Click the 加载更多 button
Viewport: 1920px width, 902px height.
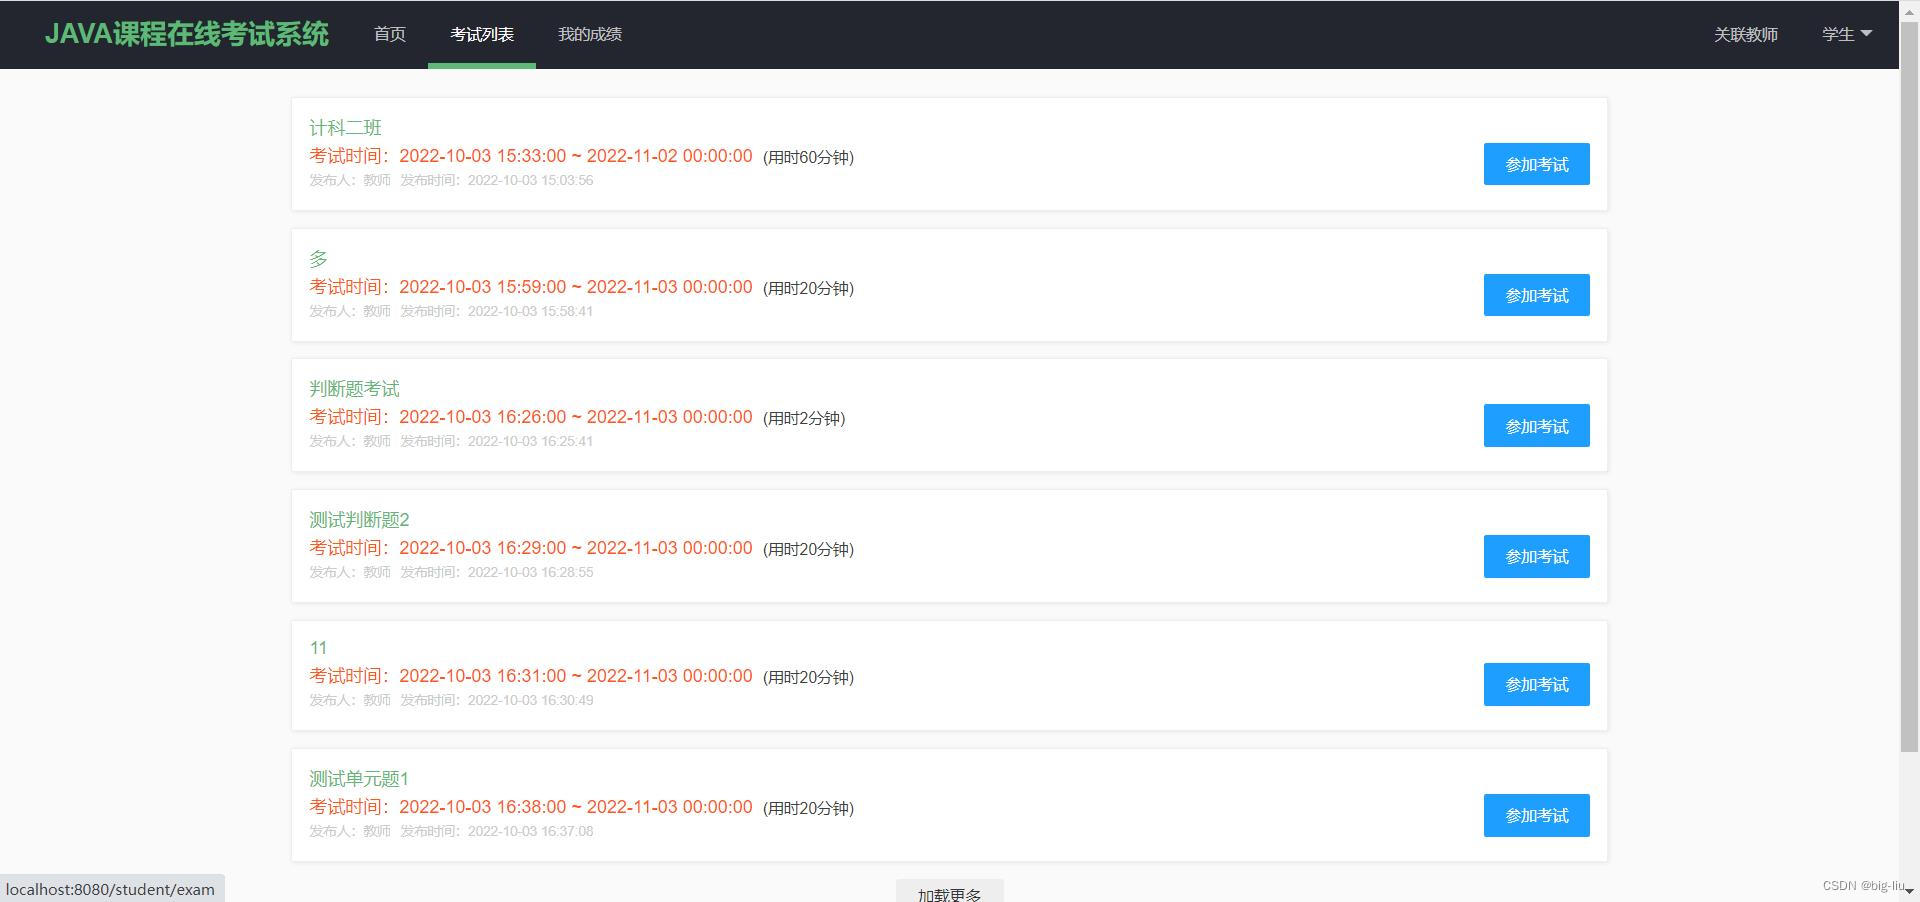click(x=949, y=892)
